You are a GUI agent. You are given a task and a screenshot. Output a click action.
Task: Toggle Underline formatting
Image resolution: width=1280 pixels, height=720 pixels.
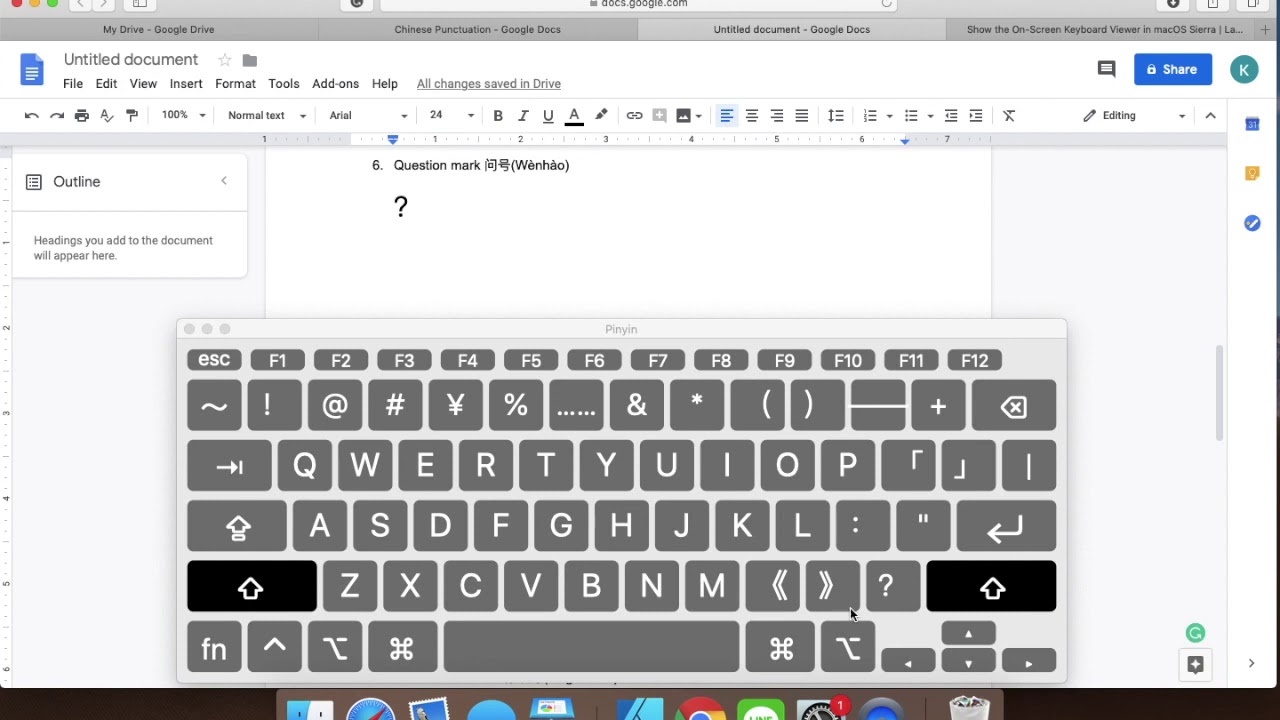tap(548, 116)
